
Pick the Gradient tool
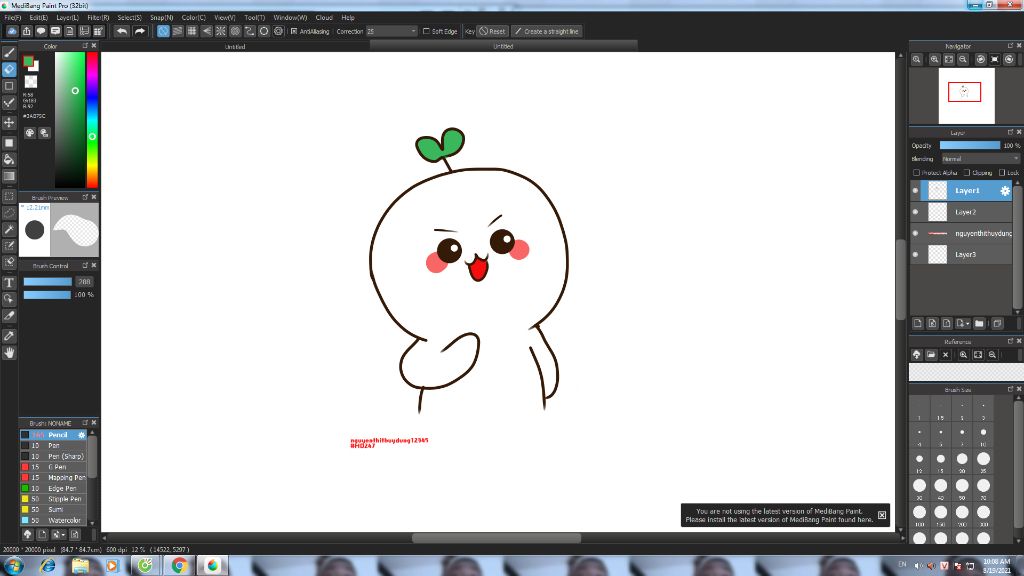(x=9, y=176)
